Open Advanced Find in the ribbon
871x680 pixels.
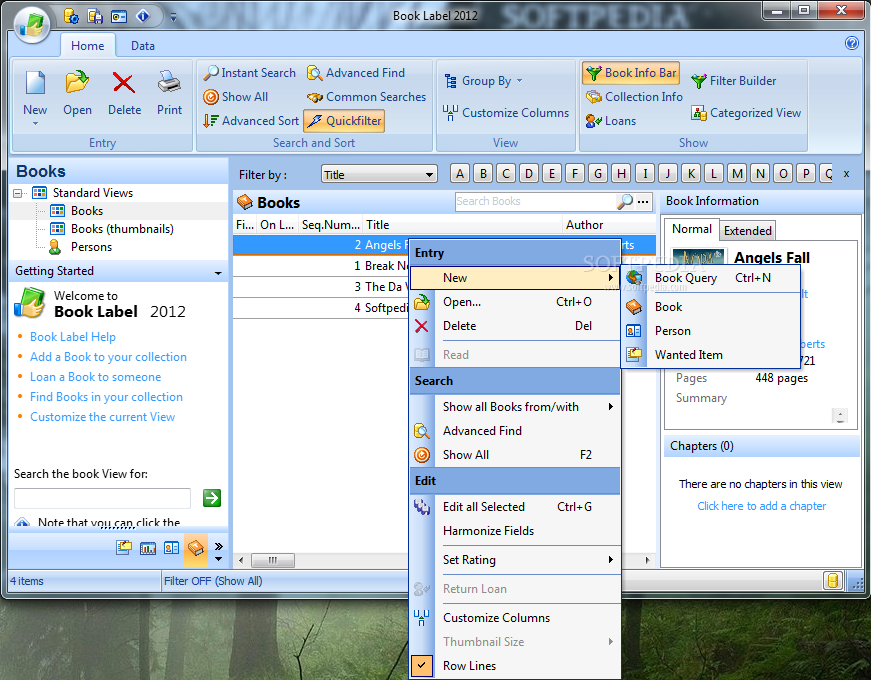(356, 73)
